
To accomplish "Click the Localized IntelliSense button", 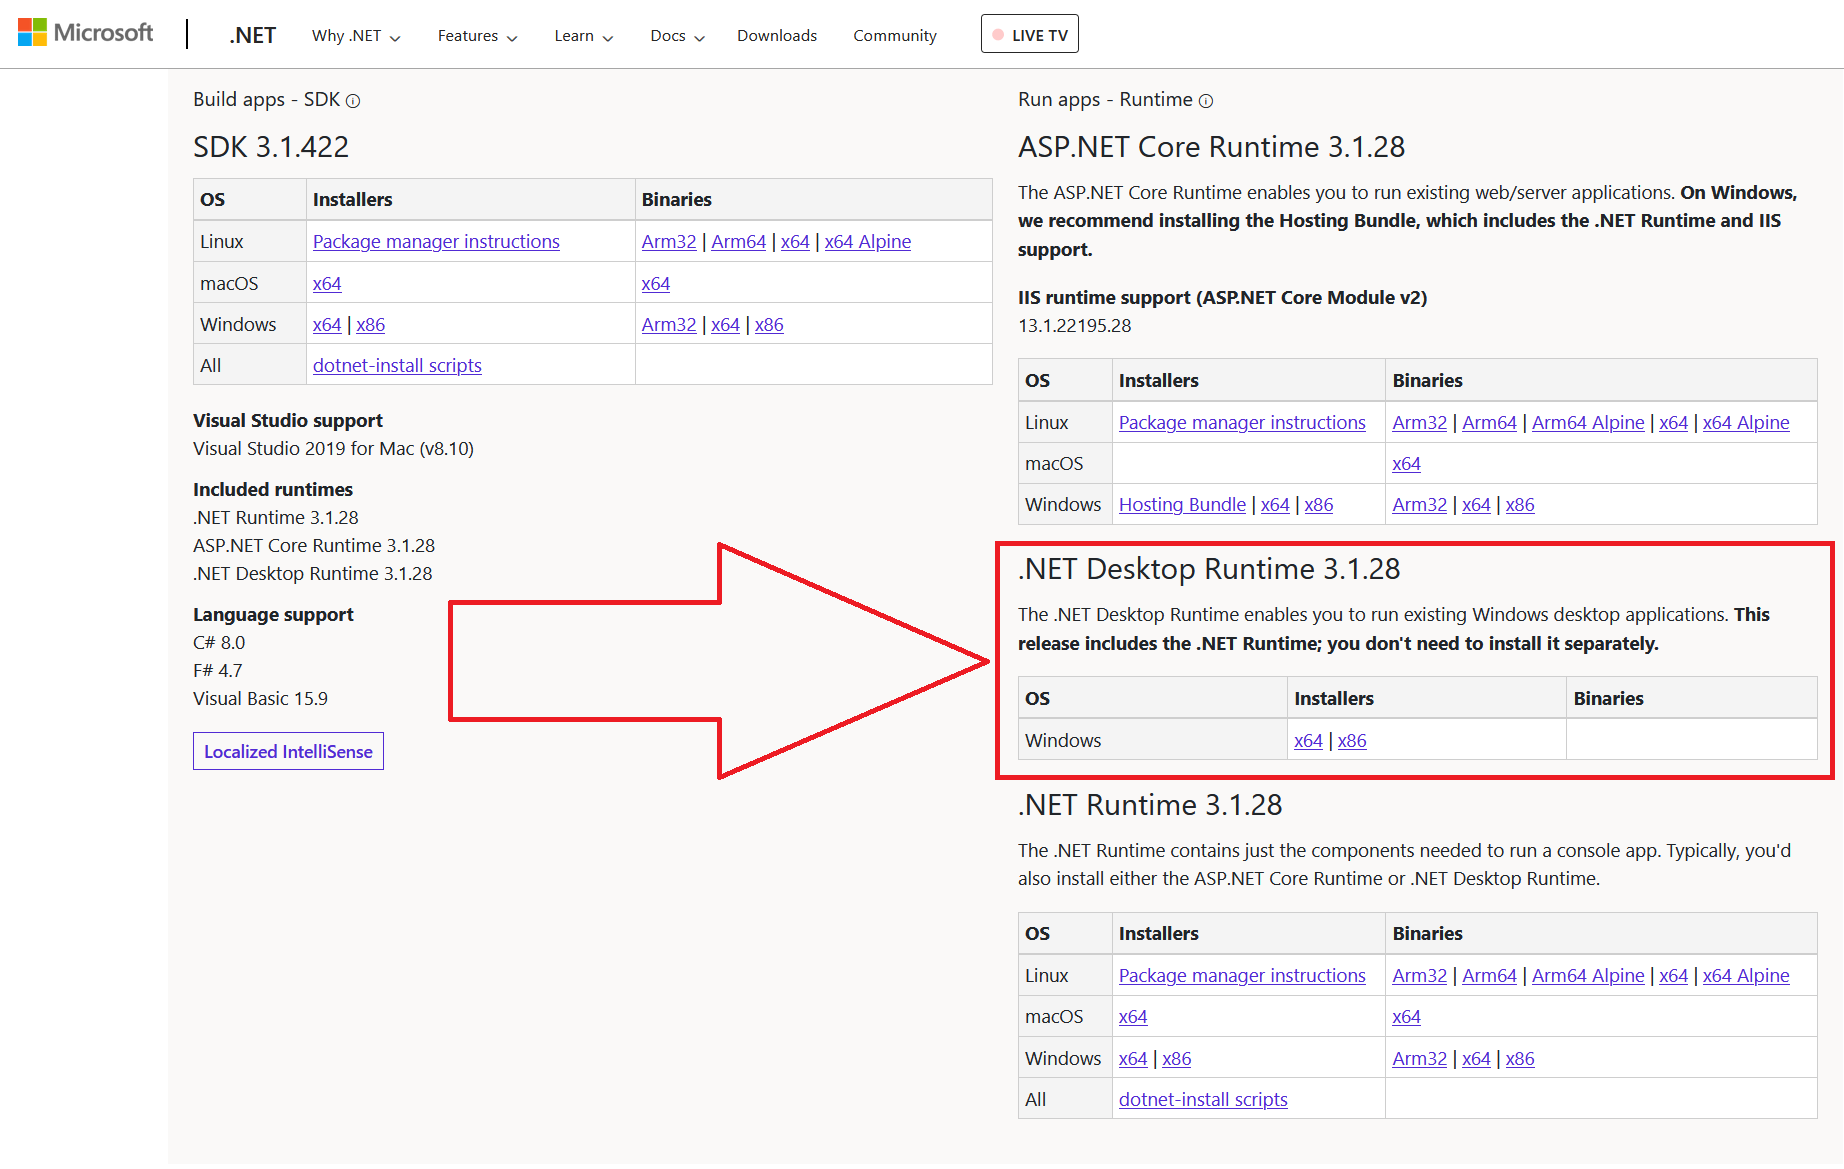I will 288,752.
